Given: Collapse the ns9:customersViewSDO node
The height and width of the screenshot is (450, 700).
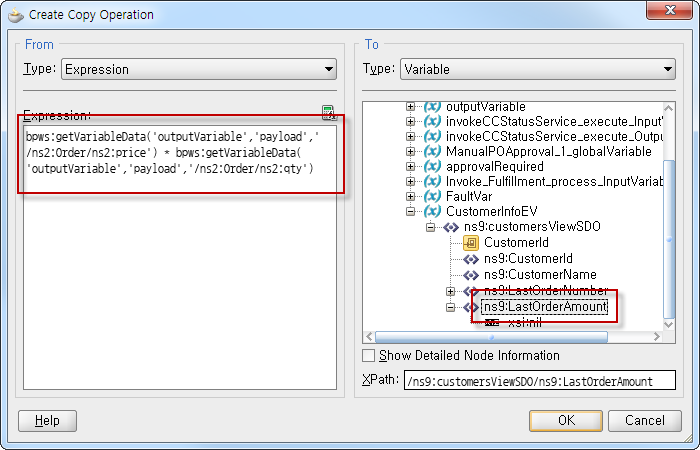Looking at the screenshot, I should click(430, 227).
